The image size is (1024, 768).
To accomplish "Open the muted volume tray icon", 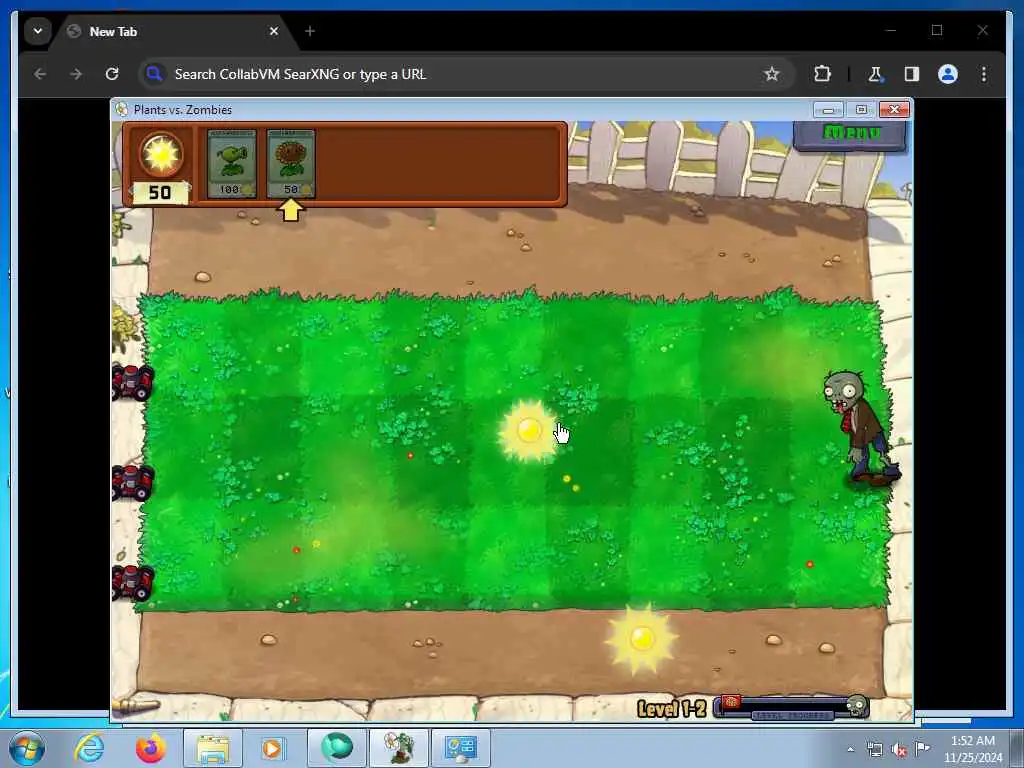I will (899, 750).
